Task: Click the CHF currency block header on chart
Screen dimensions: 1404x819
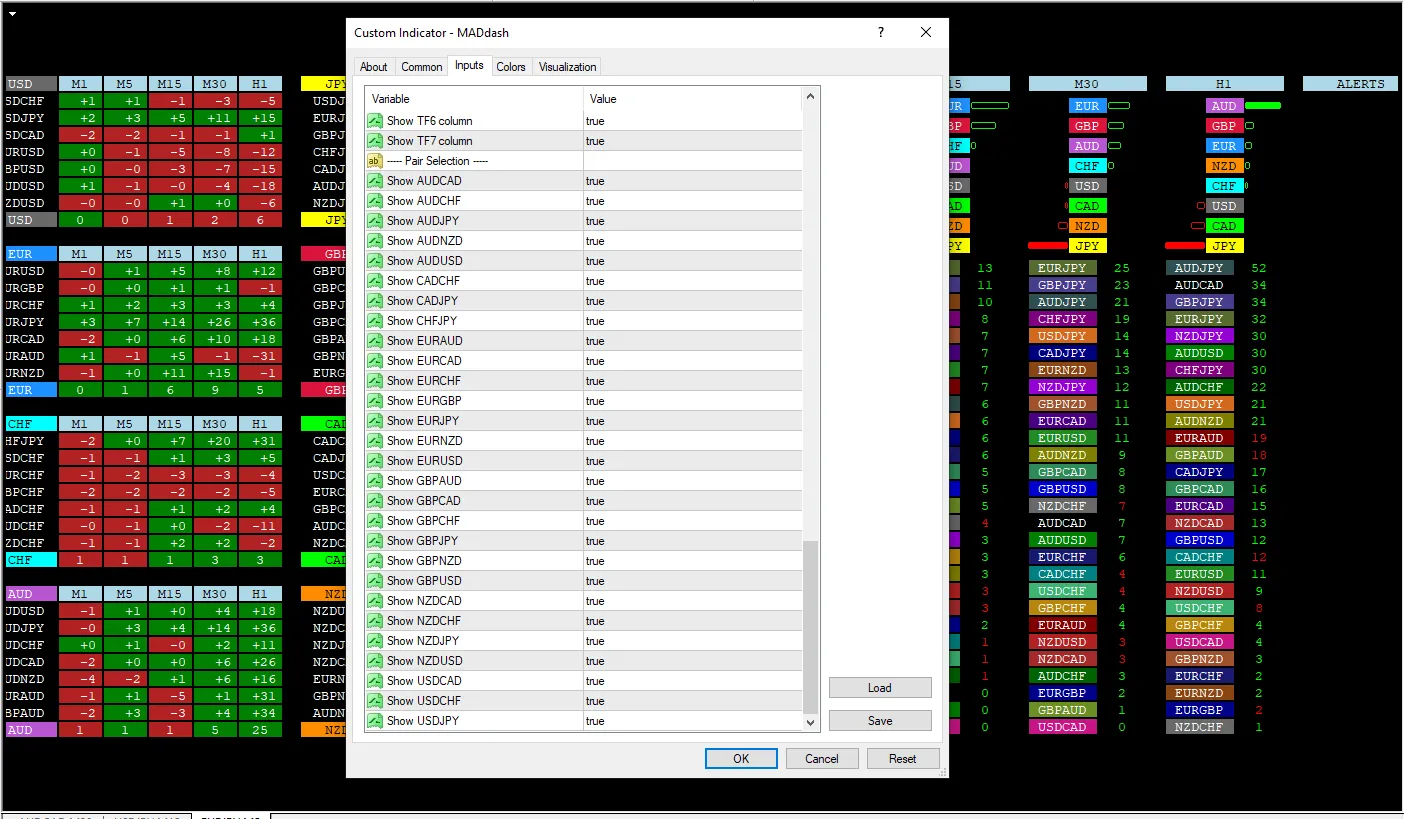Action: click(31, 424)
